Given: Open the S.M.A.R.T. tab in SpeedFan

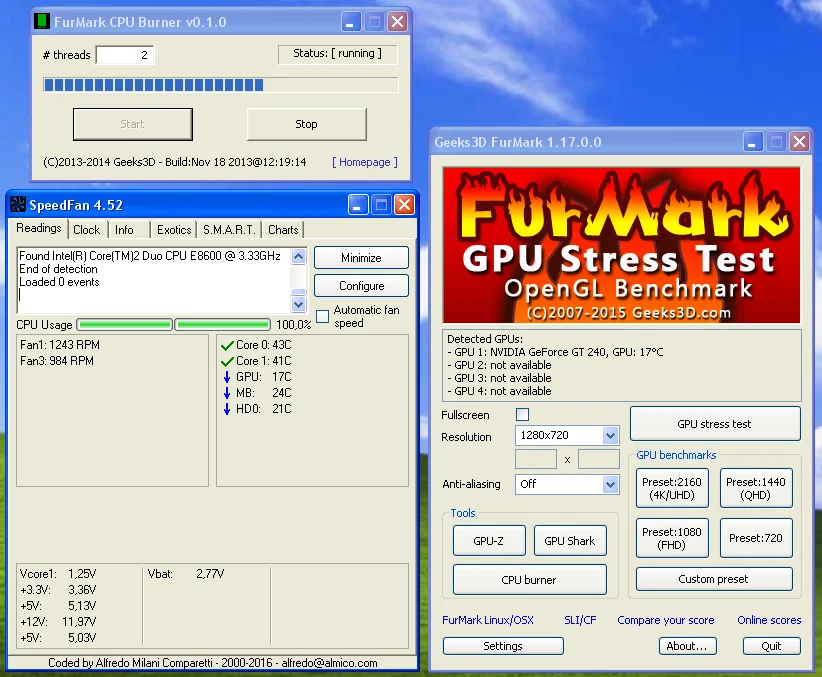Looking at the screenshot, I should click(229, 230).
